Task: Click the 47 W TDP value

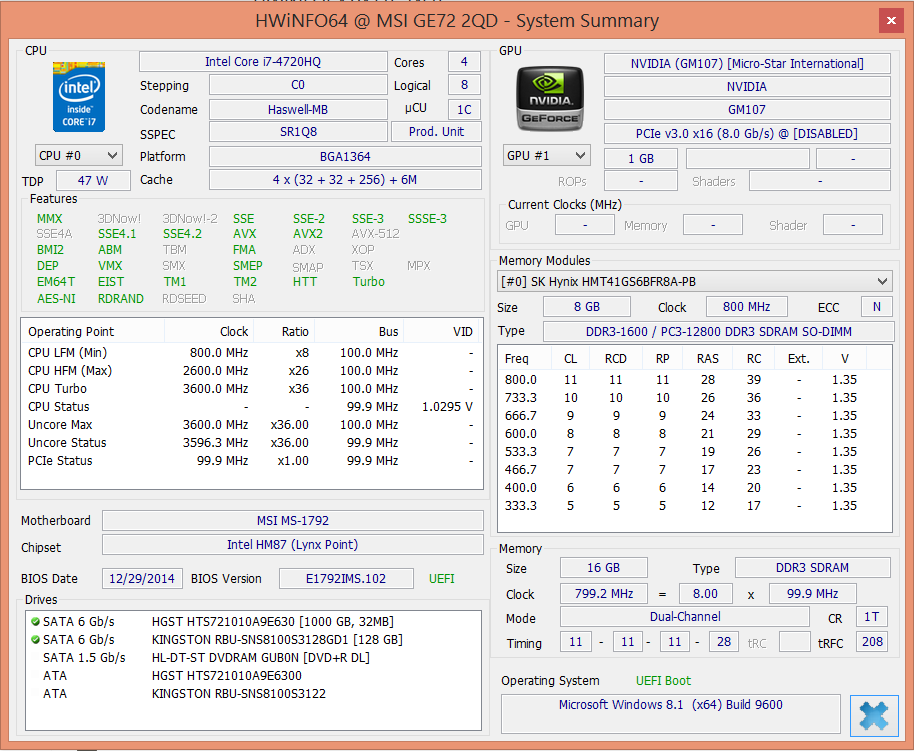Action: pos(93,180)
